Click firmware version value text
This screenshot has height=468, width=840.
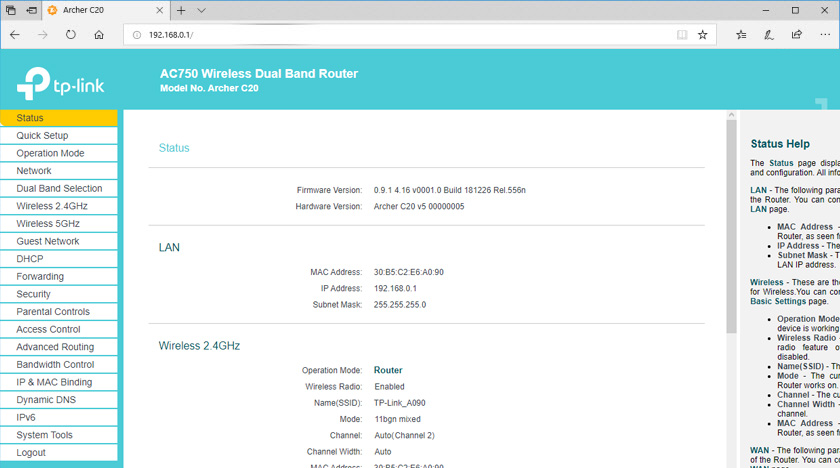(449, 190)
